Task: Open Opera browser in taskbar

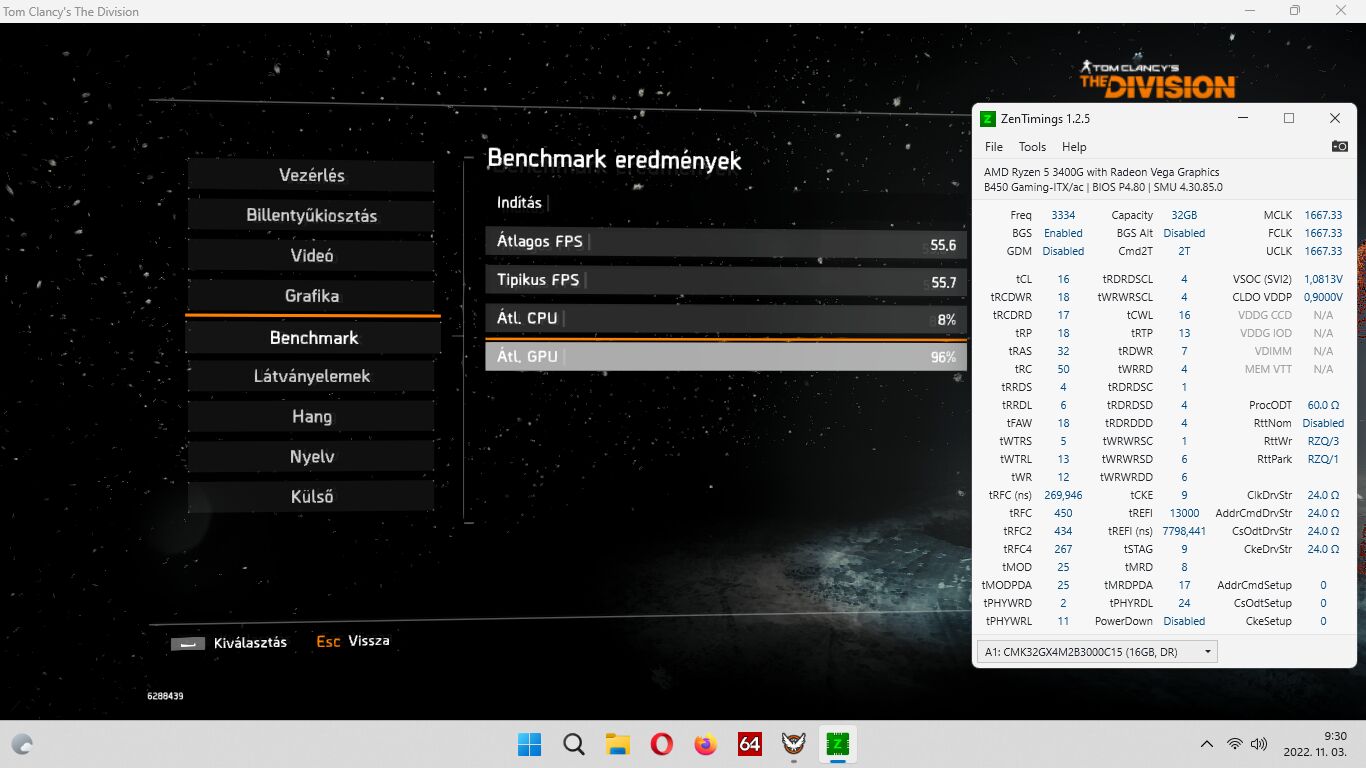Action: click(661, 744)
